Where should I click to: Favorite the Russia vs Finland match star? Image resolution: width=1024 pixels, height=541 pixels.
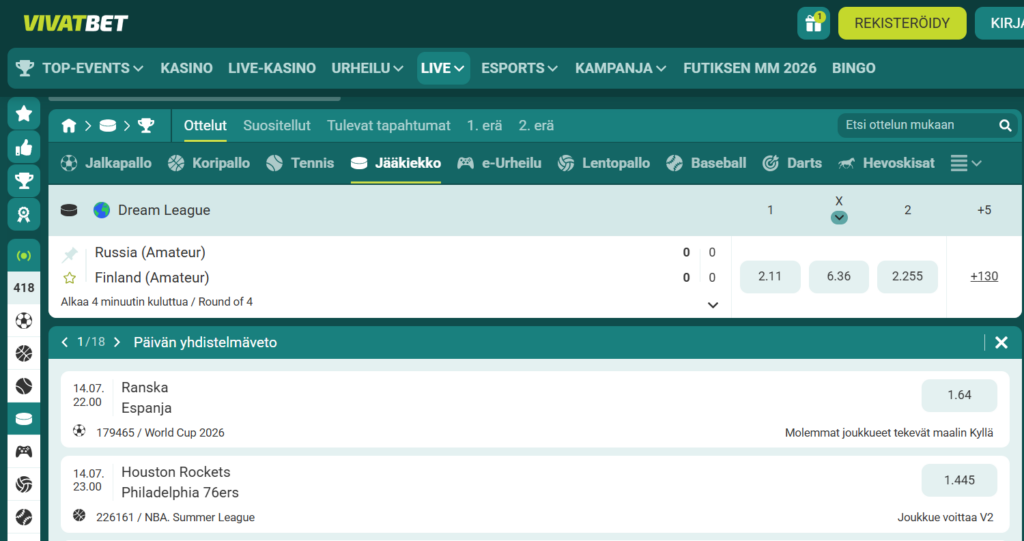click(69, 278)
